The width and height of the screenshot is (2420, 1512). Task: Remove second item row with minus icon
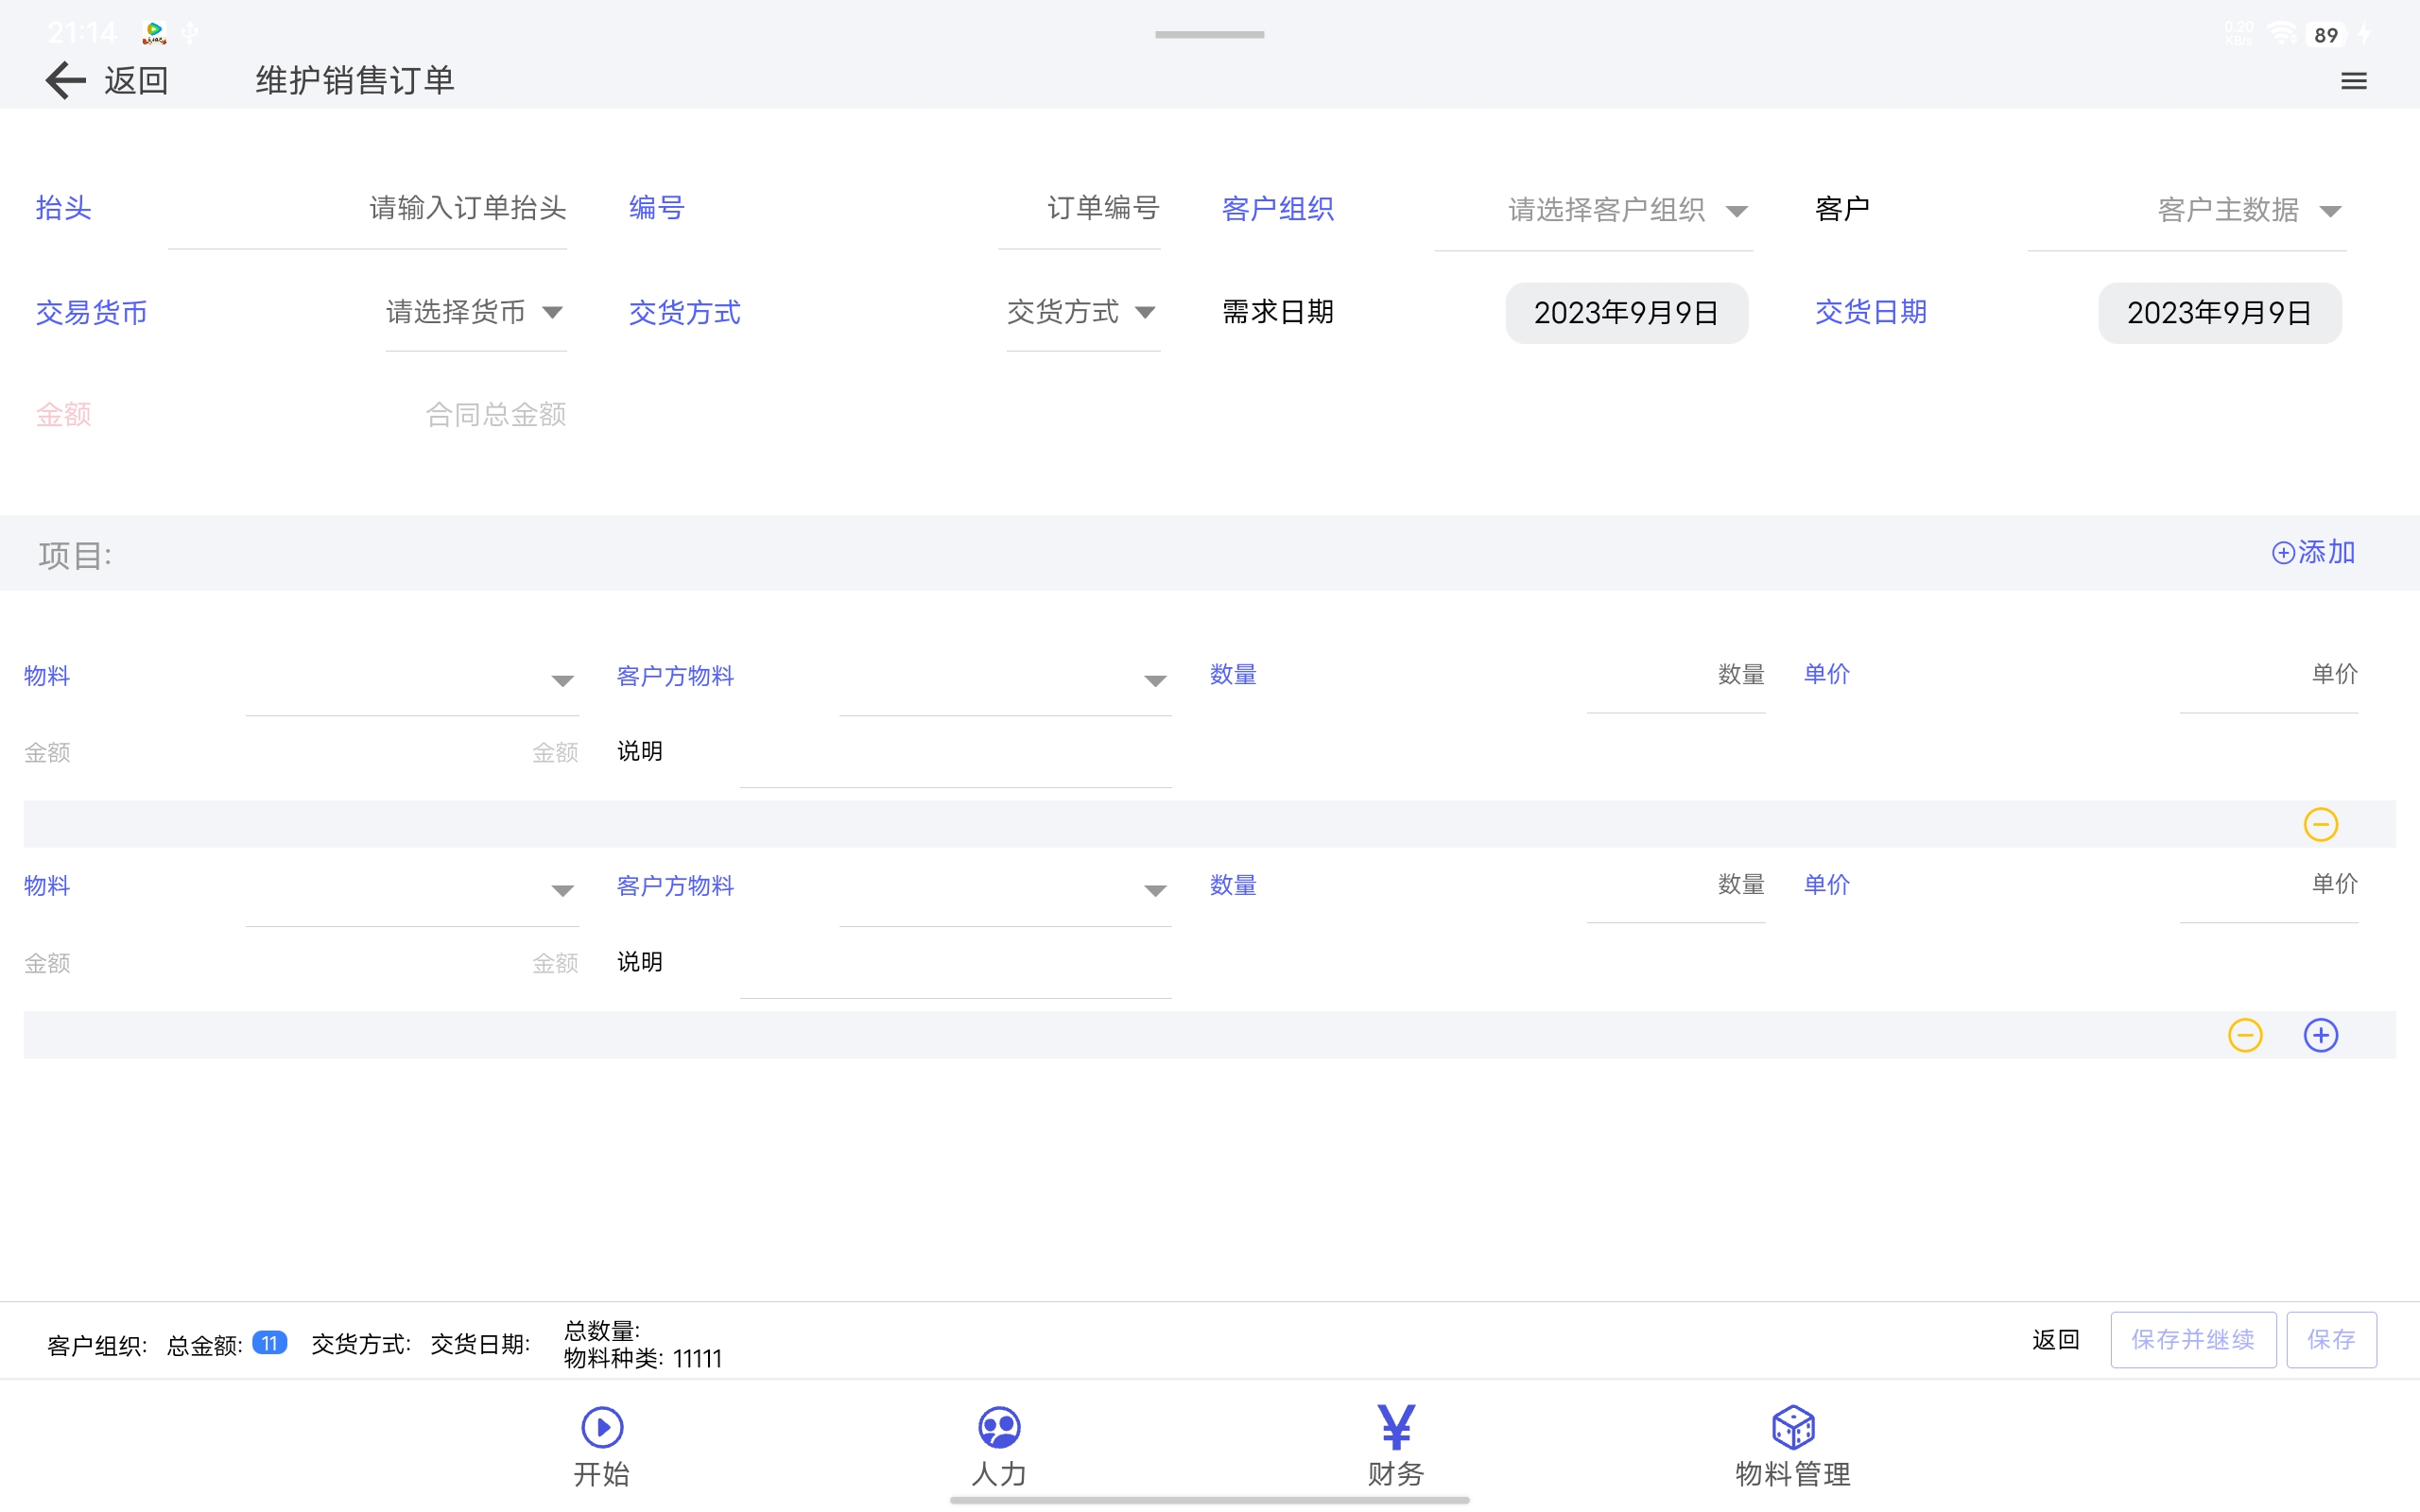[2244, 1035]
